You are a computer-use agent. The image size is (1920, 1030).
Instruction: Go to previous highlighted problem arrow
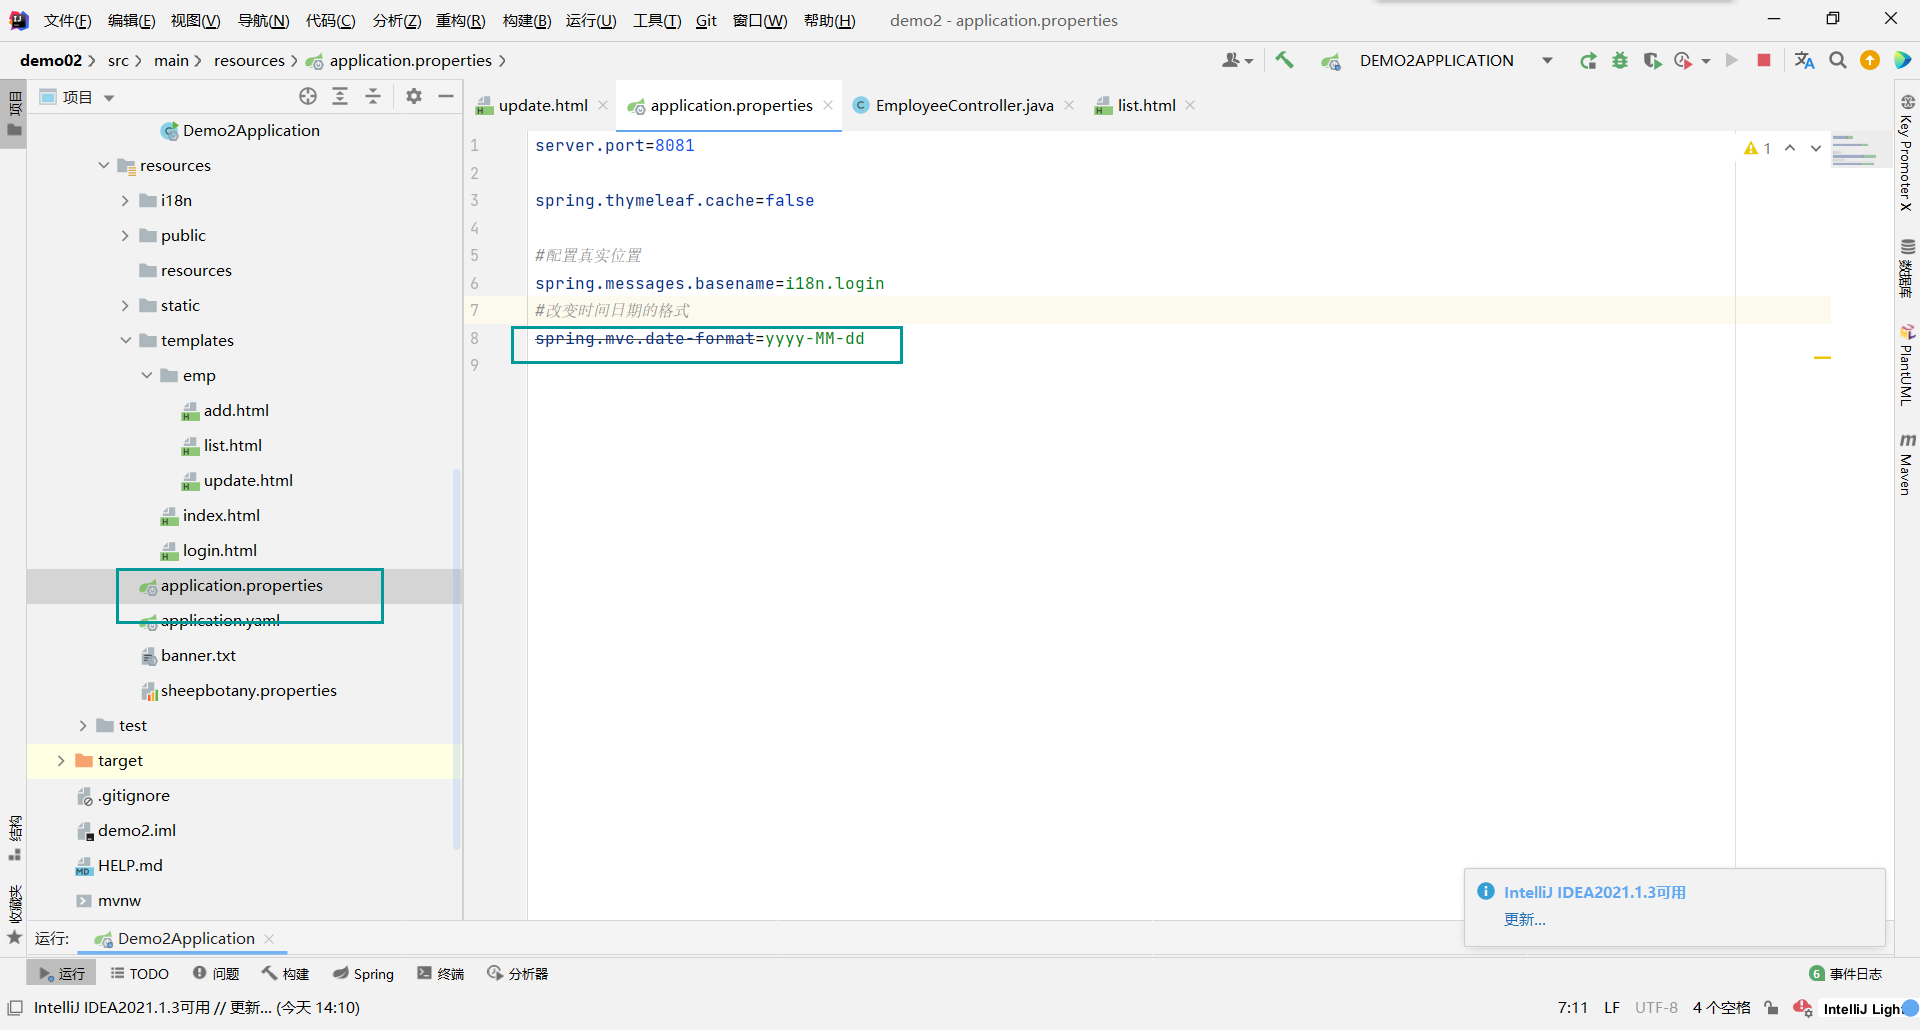pos(1790,148)
